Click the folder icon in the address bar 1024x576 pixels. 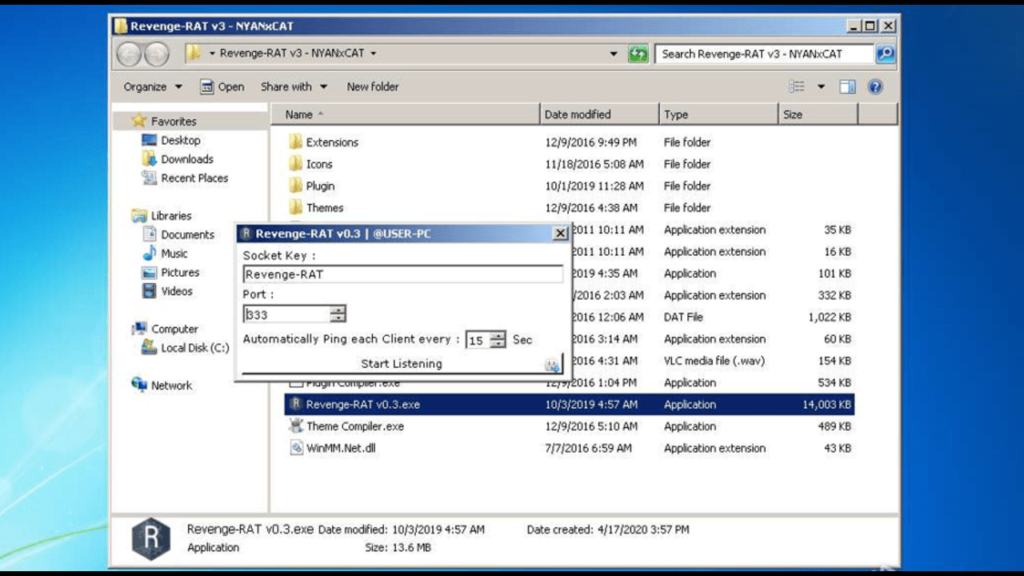pos(193,53)
